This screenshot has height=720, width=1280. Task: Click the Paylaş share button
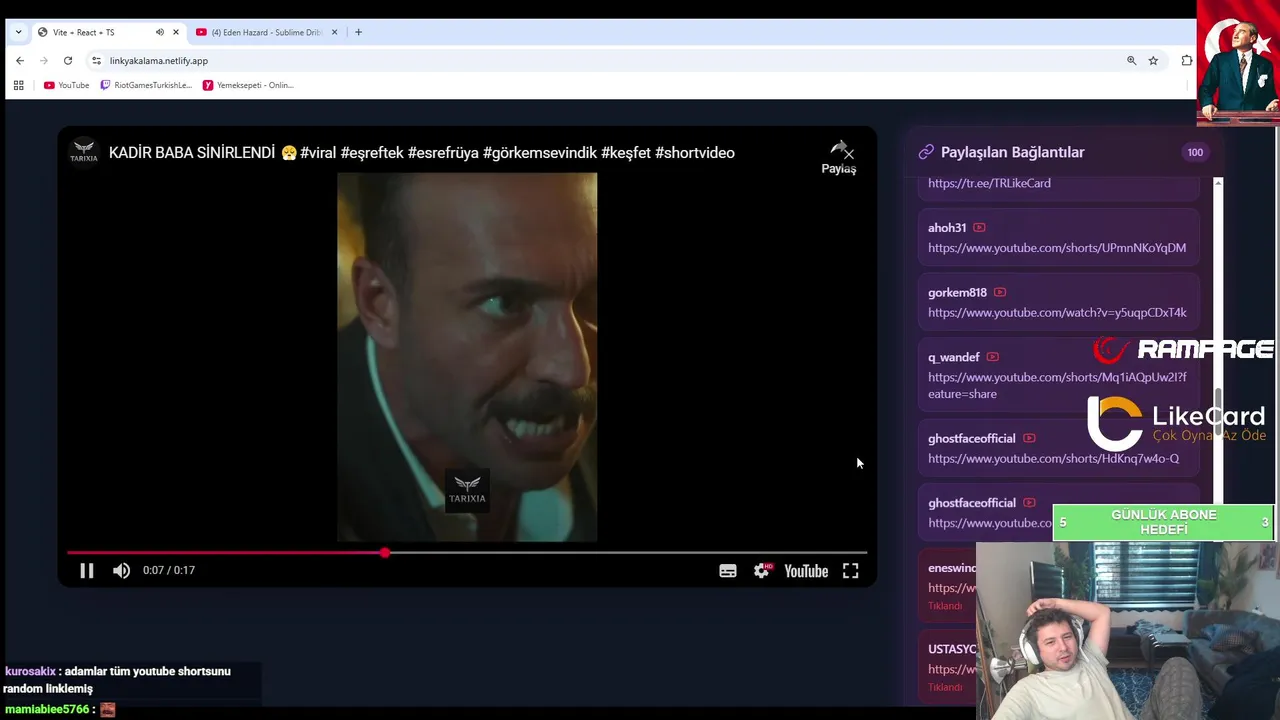coord(839,157)
